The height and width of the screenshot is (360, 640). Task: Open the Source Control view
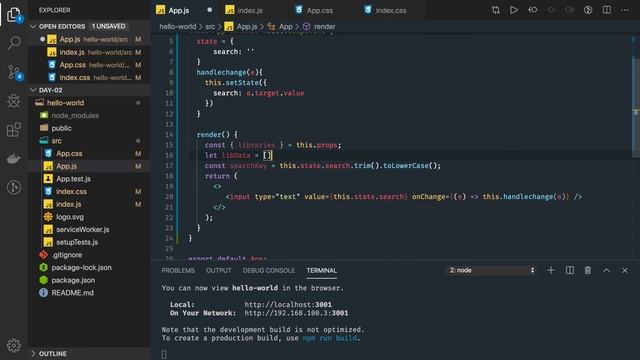click(x=14, y=72)
